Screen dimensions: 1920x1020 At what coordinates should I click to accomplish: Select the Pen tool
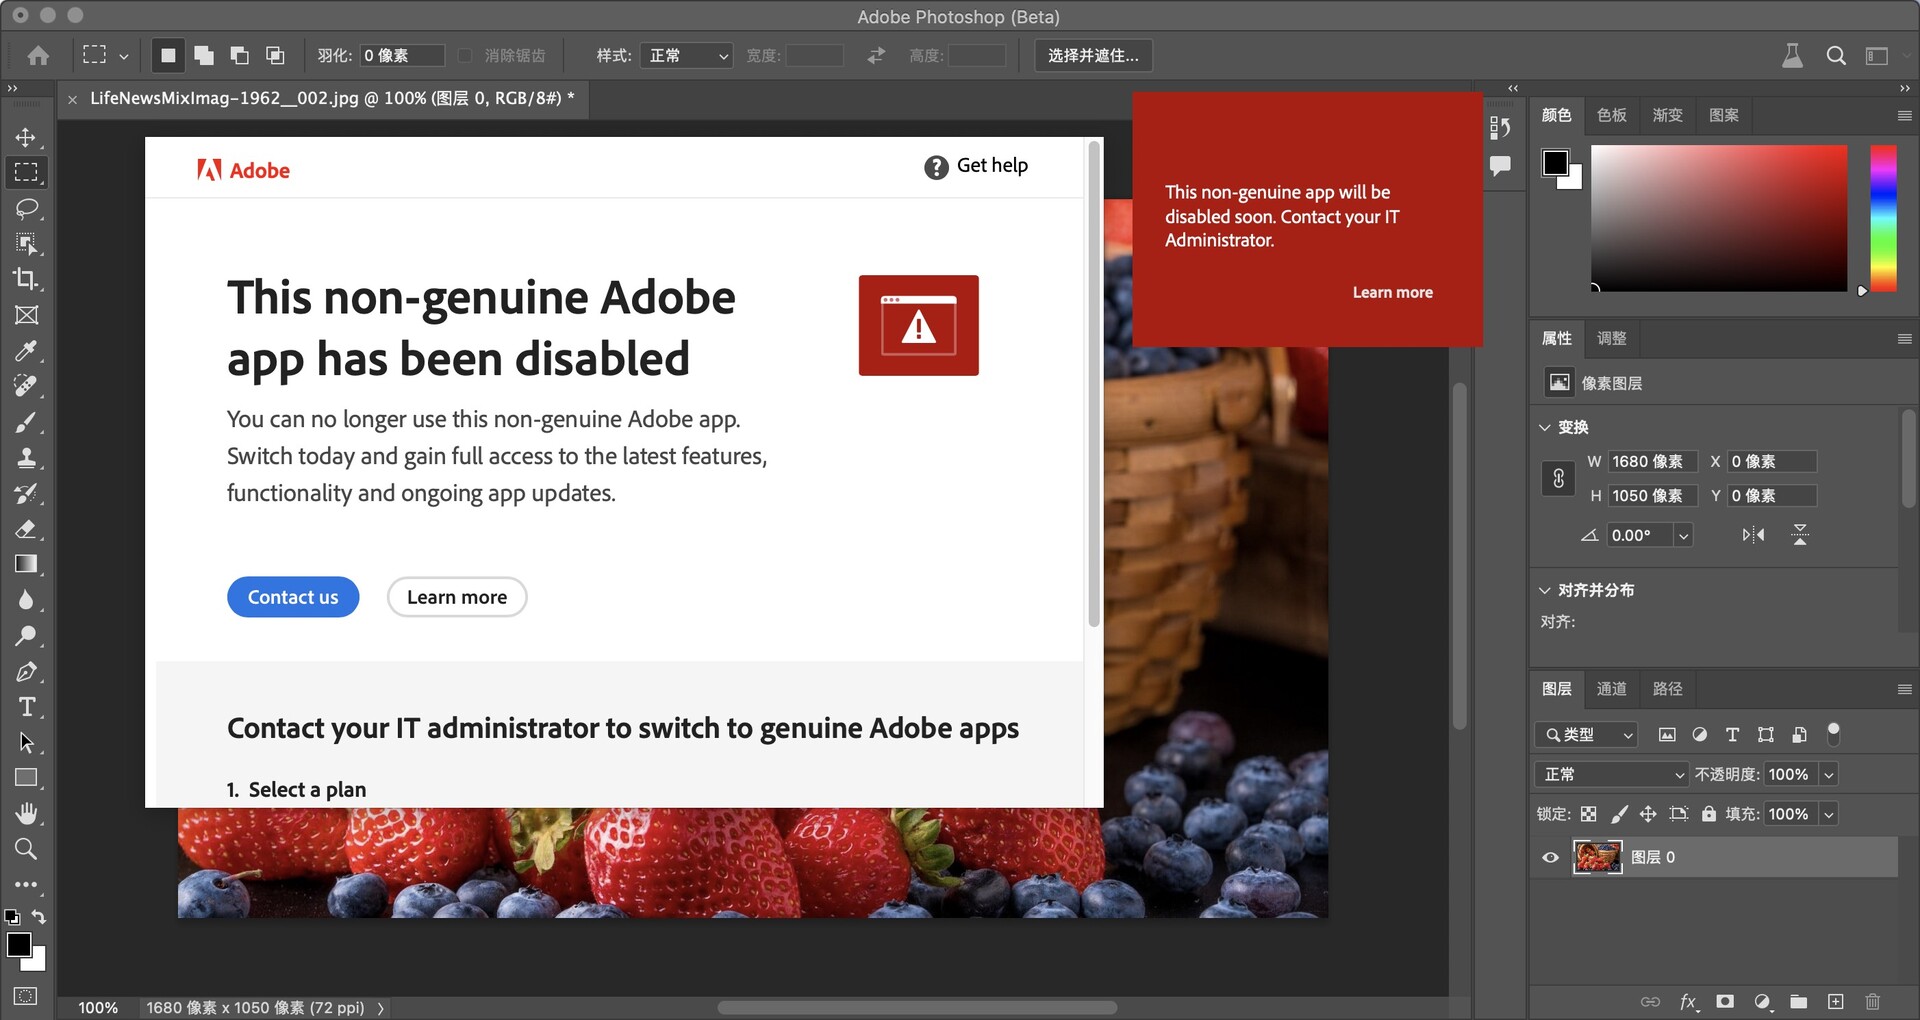point(26,671)
